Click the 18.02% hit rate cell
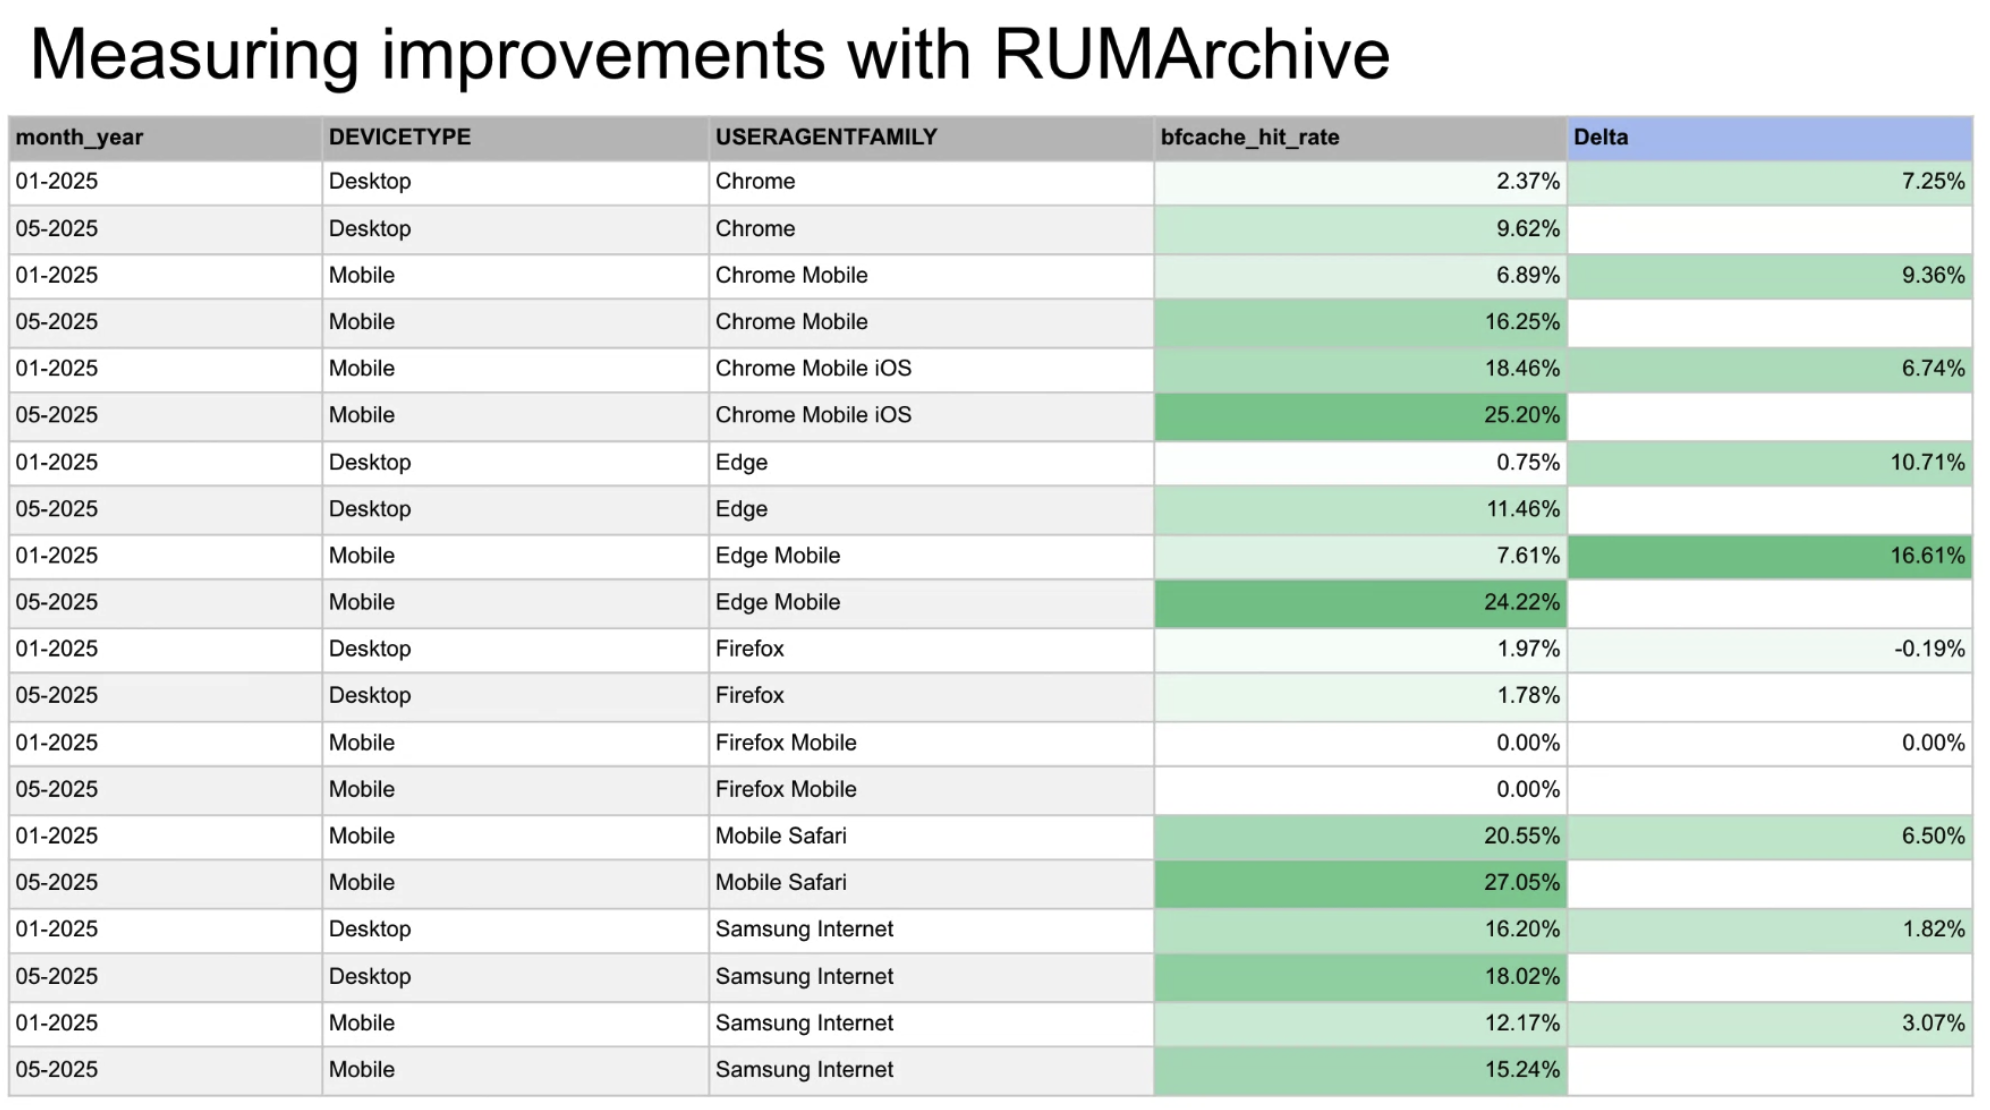 [x=1360, y=977]
